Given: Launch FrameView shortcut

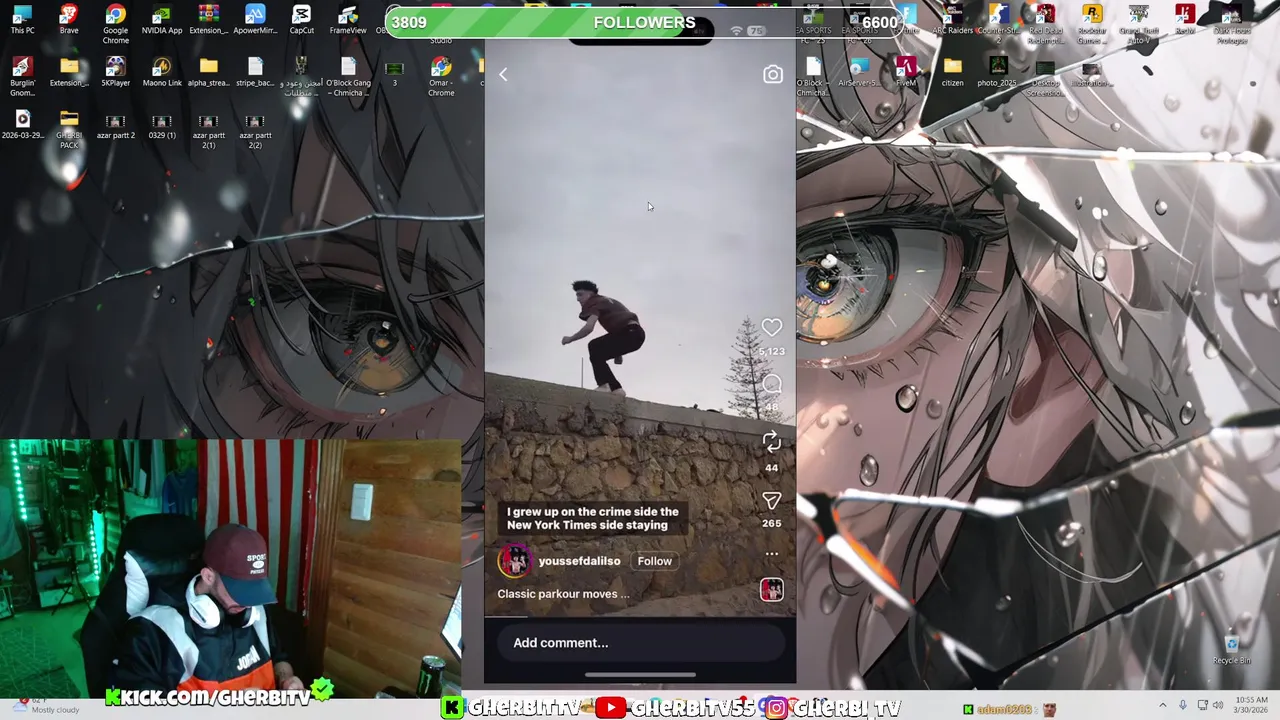Looking at the screenshot, I should pos(348,19).
